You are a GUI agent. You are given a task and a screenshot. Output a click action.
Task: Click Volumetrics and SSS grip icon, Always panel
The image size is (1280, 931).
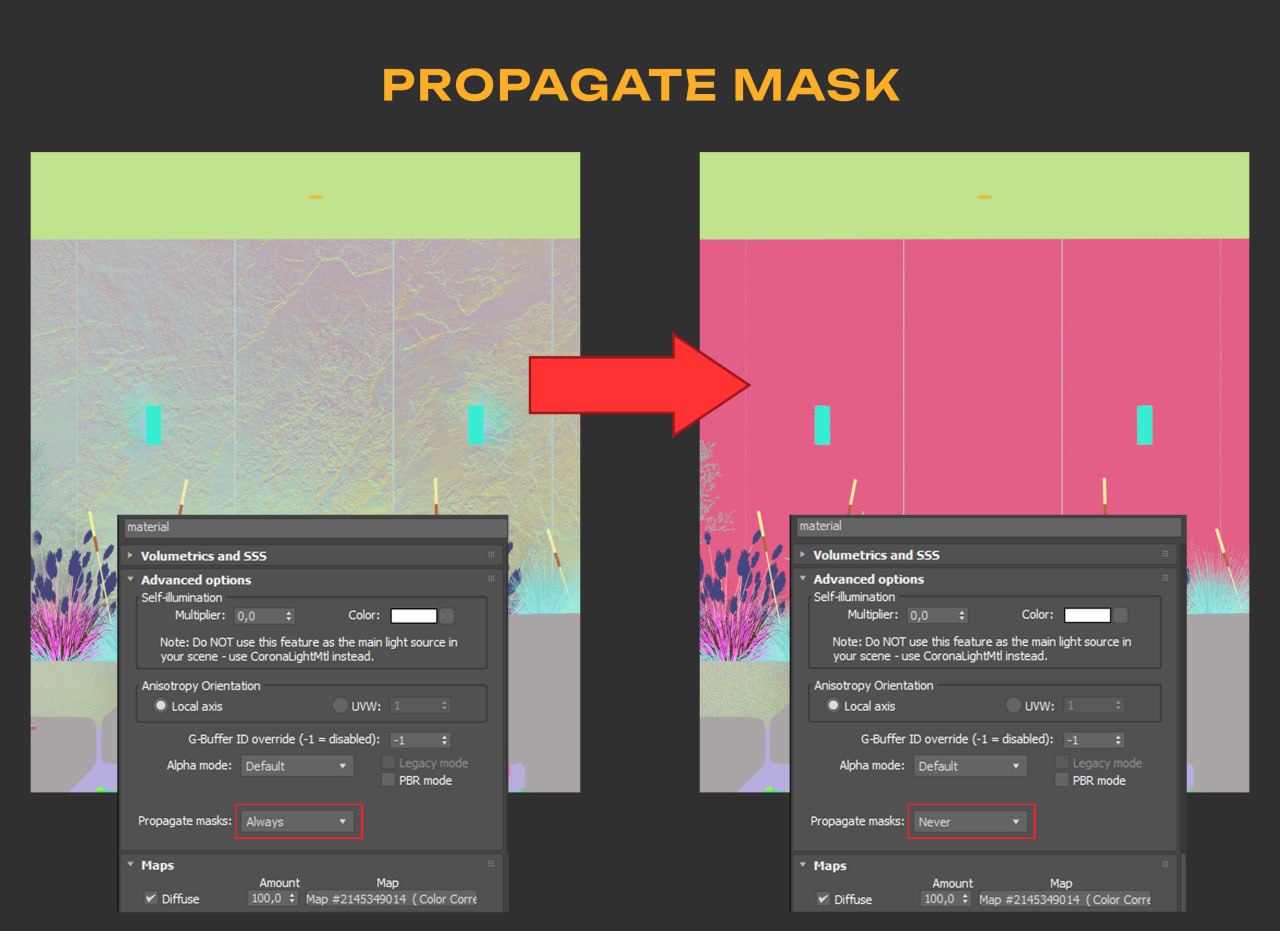coord(491,555)
